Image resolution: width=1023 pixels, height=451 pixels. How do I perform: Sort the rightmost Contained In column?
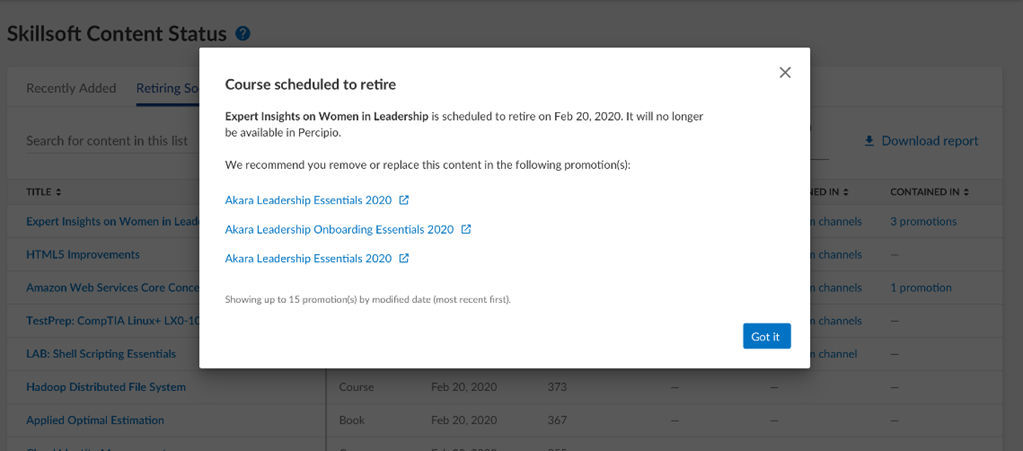968,192
